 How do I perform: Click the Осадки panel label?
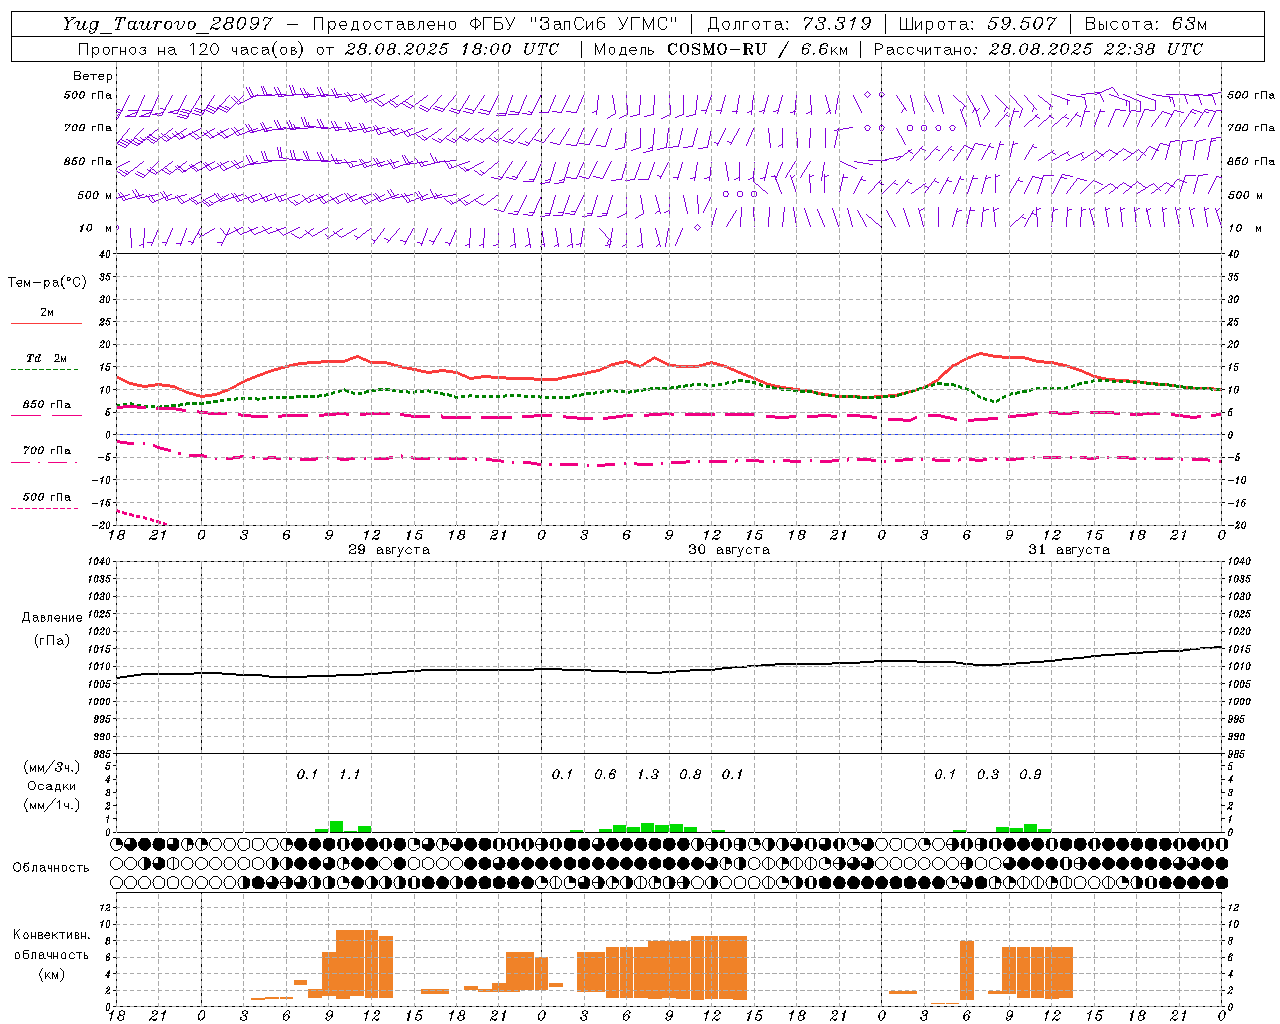pos(52,786)
